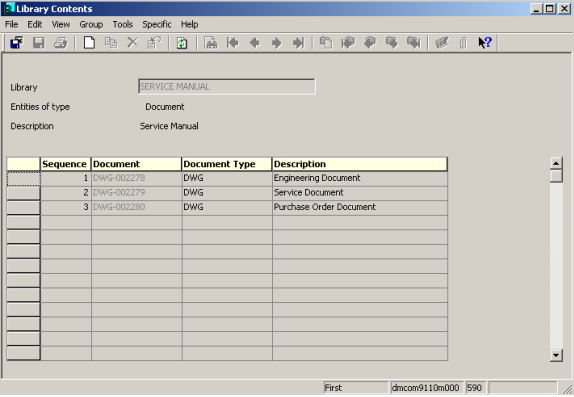Click the vertical scrollbar thumb

coord(556,176)
